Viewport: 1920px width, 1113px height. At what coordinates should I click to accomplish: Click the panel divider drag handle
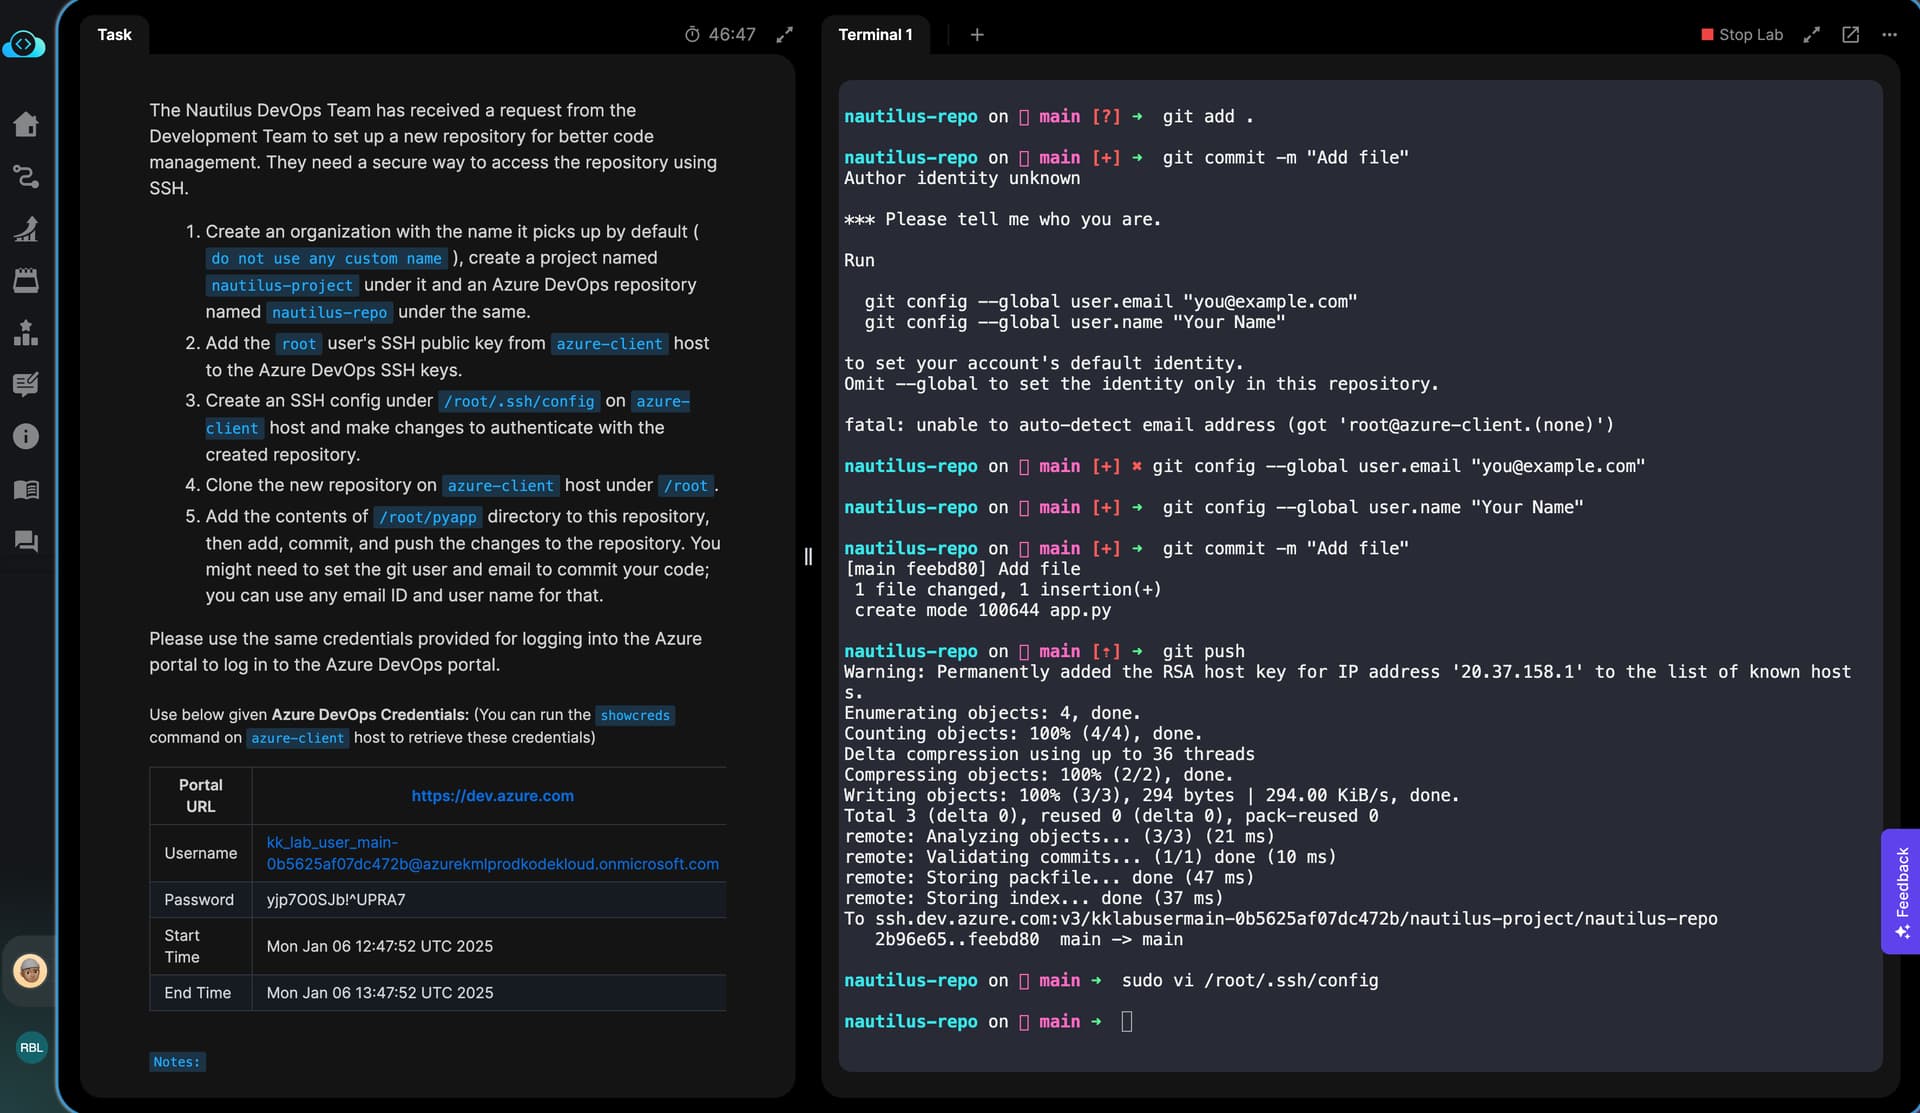point(808,556)
